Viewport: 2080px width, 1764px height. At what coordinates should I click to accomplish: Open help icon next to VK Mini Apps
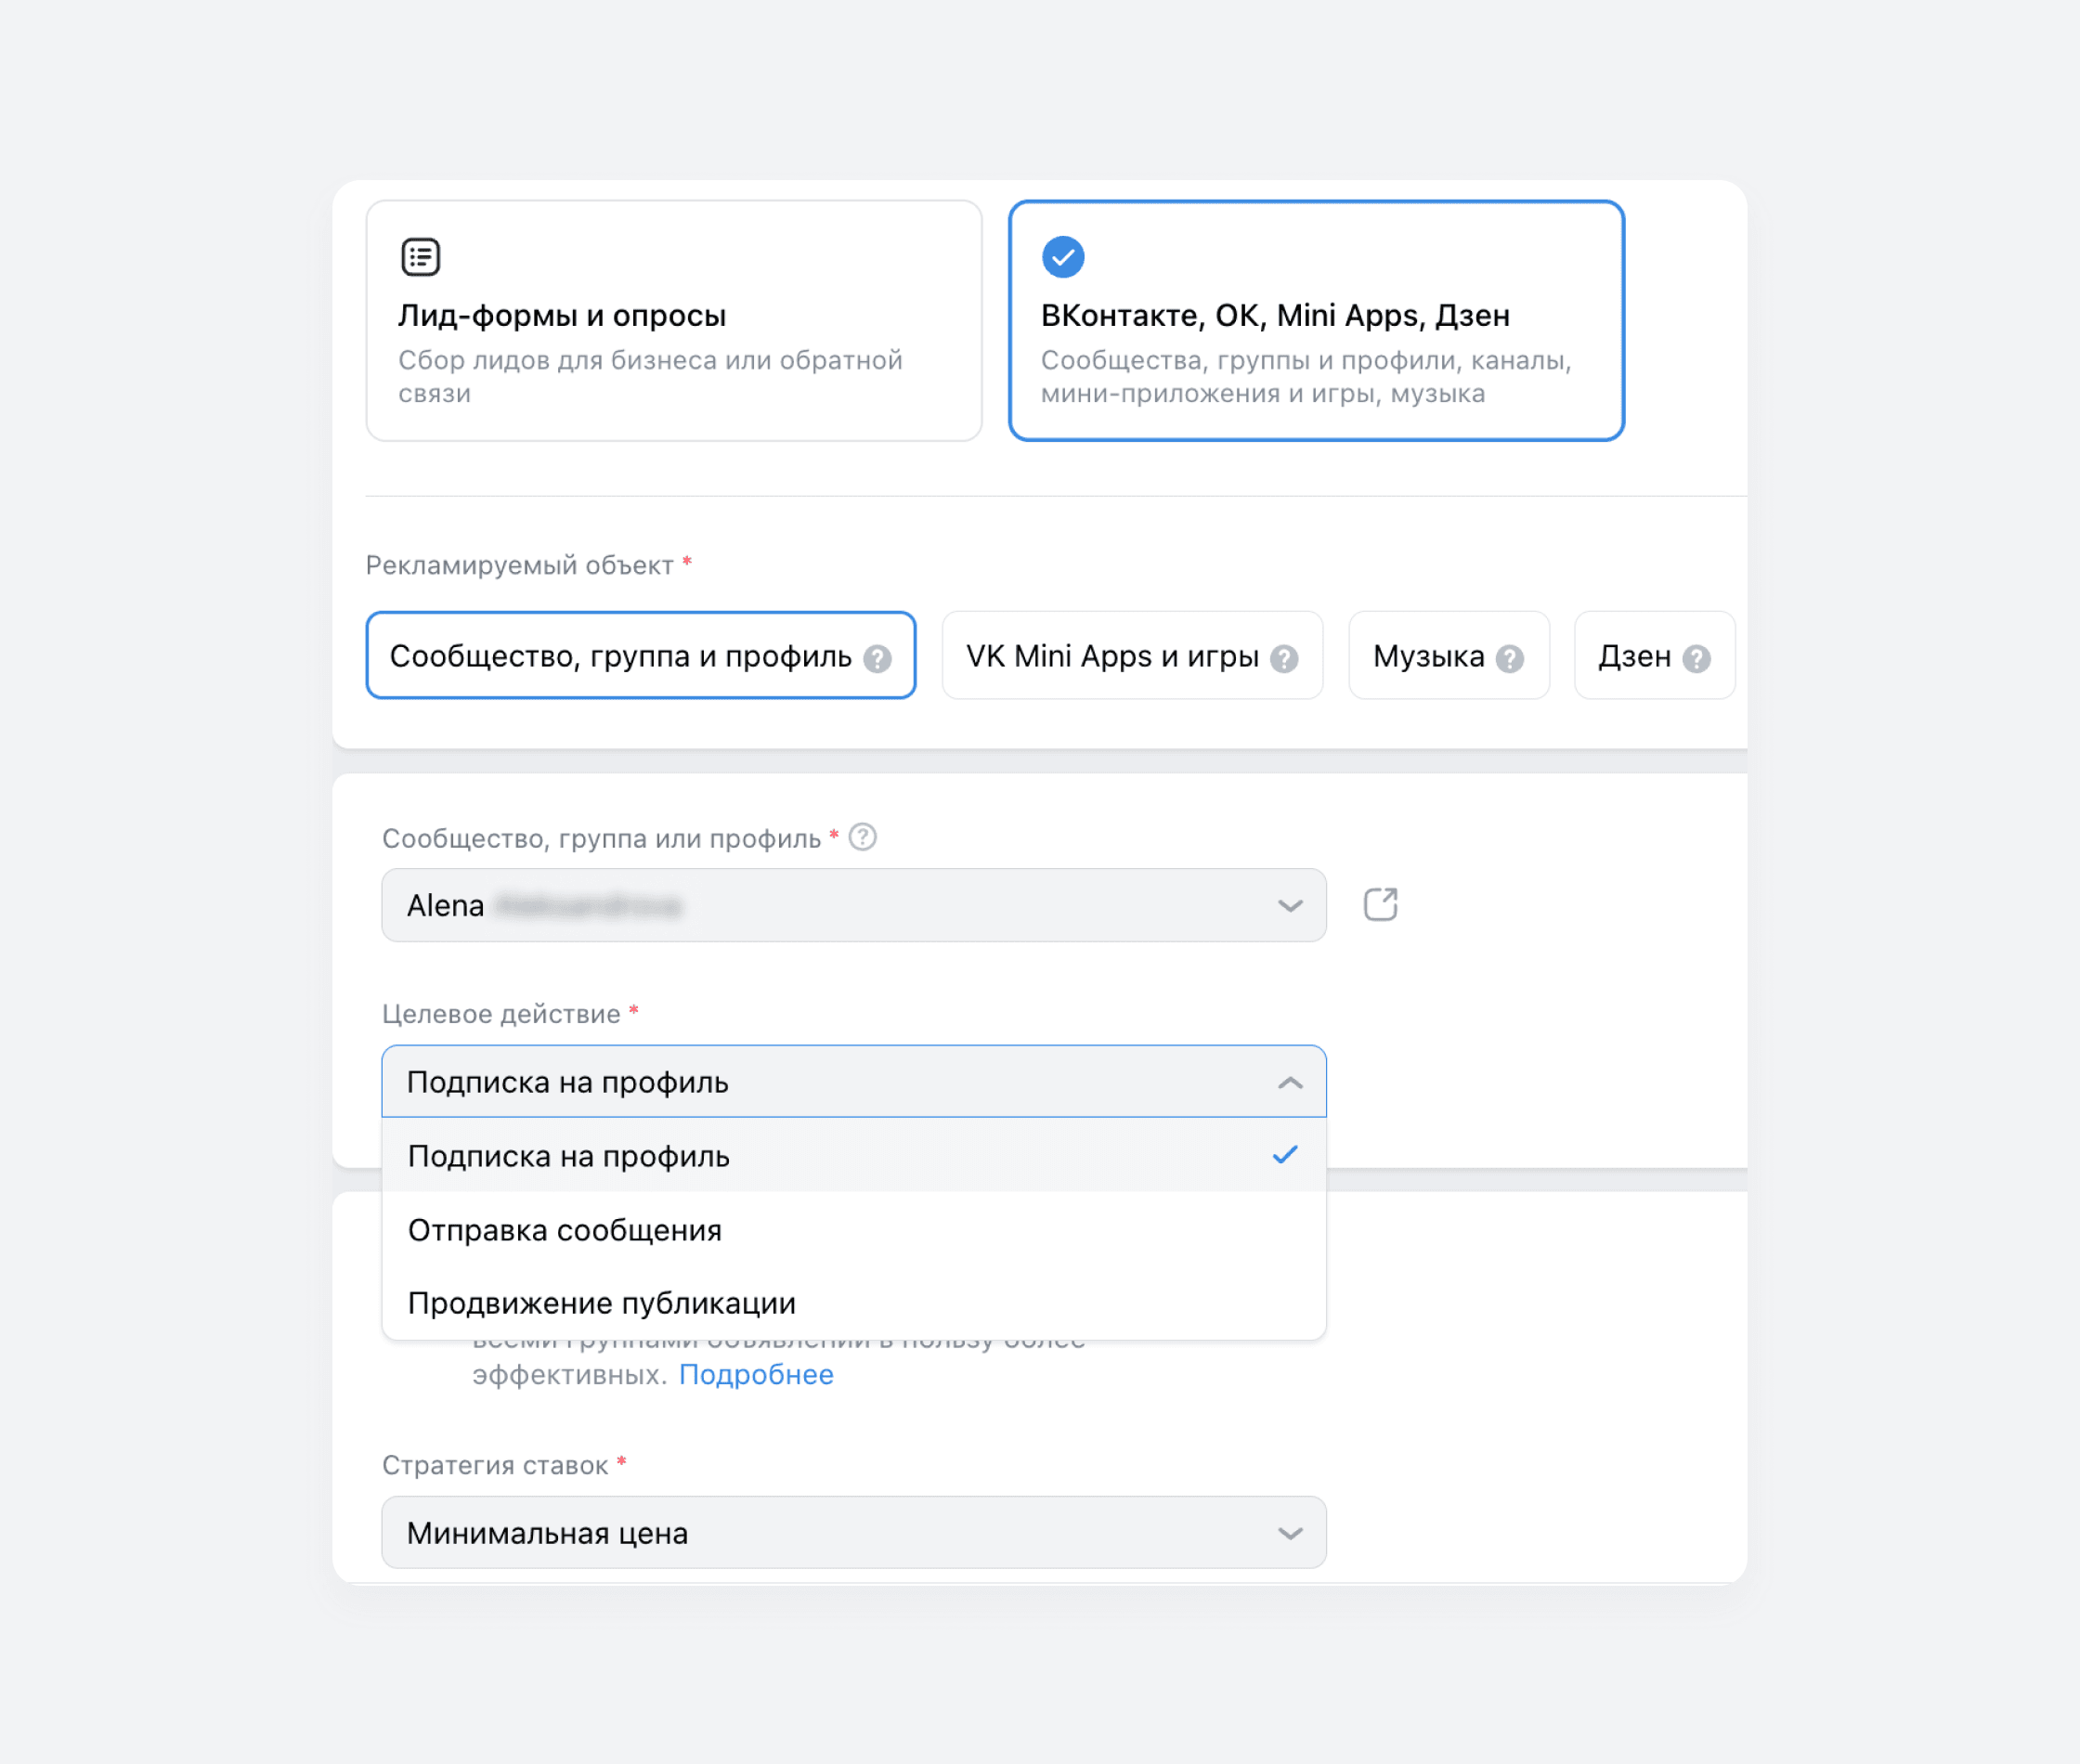(x=1284, y=659)
